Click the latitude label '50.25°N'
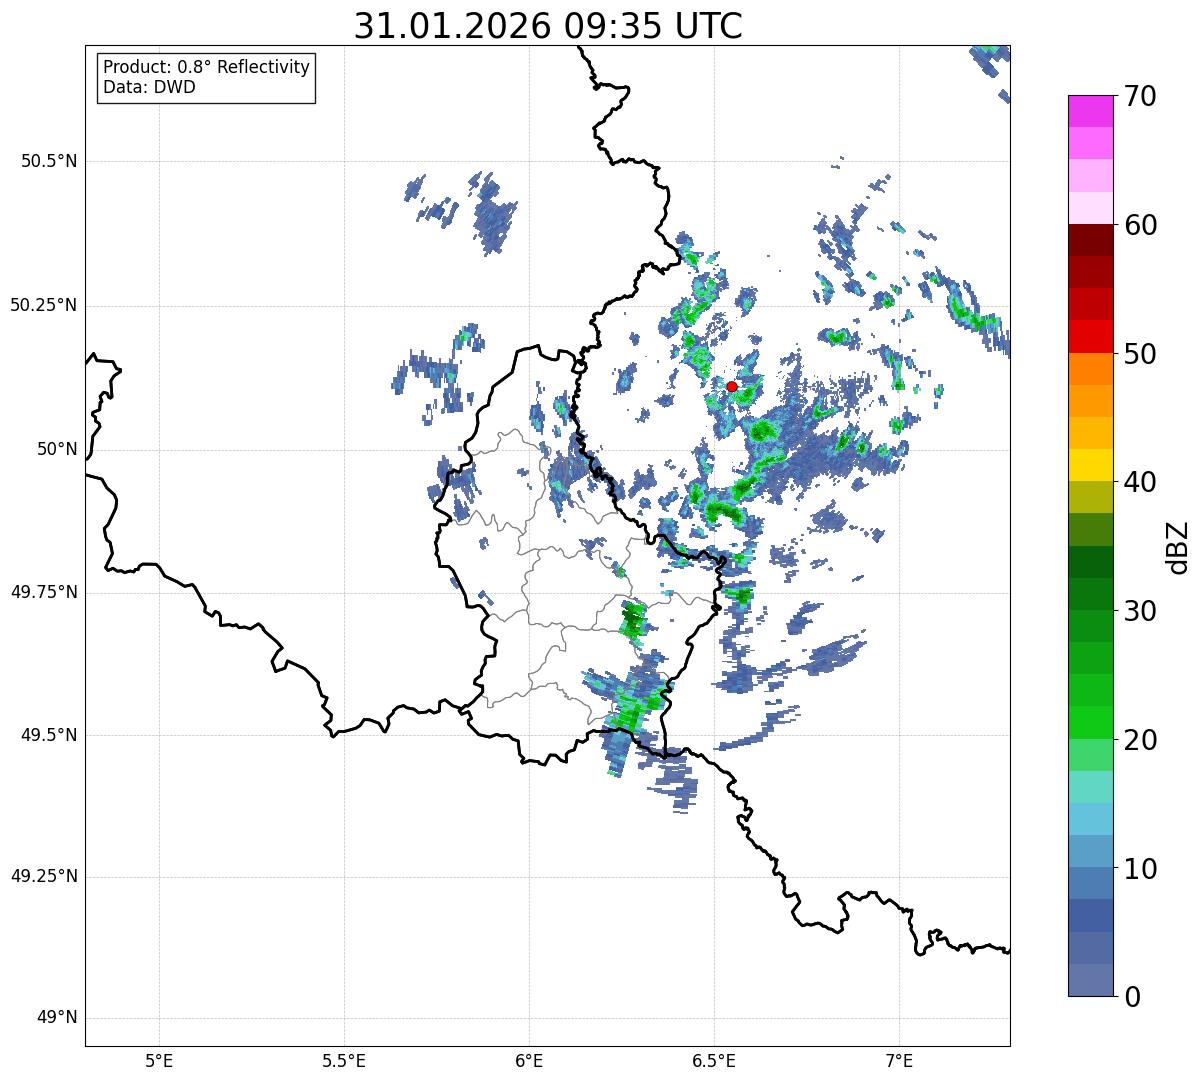 (x=43, y=306)
